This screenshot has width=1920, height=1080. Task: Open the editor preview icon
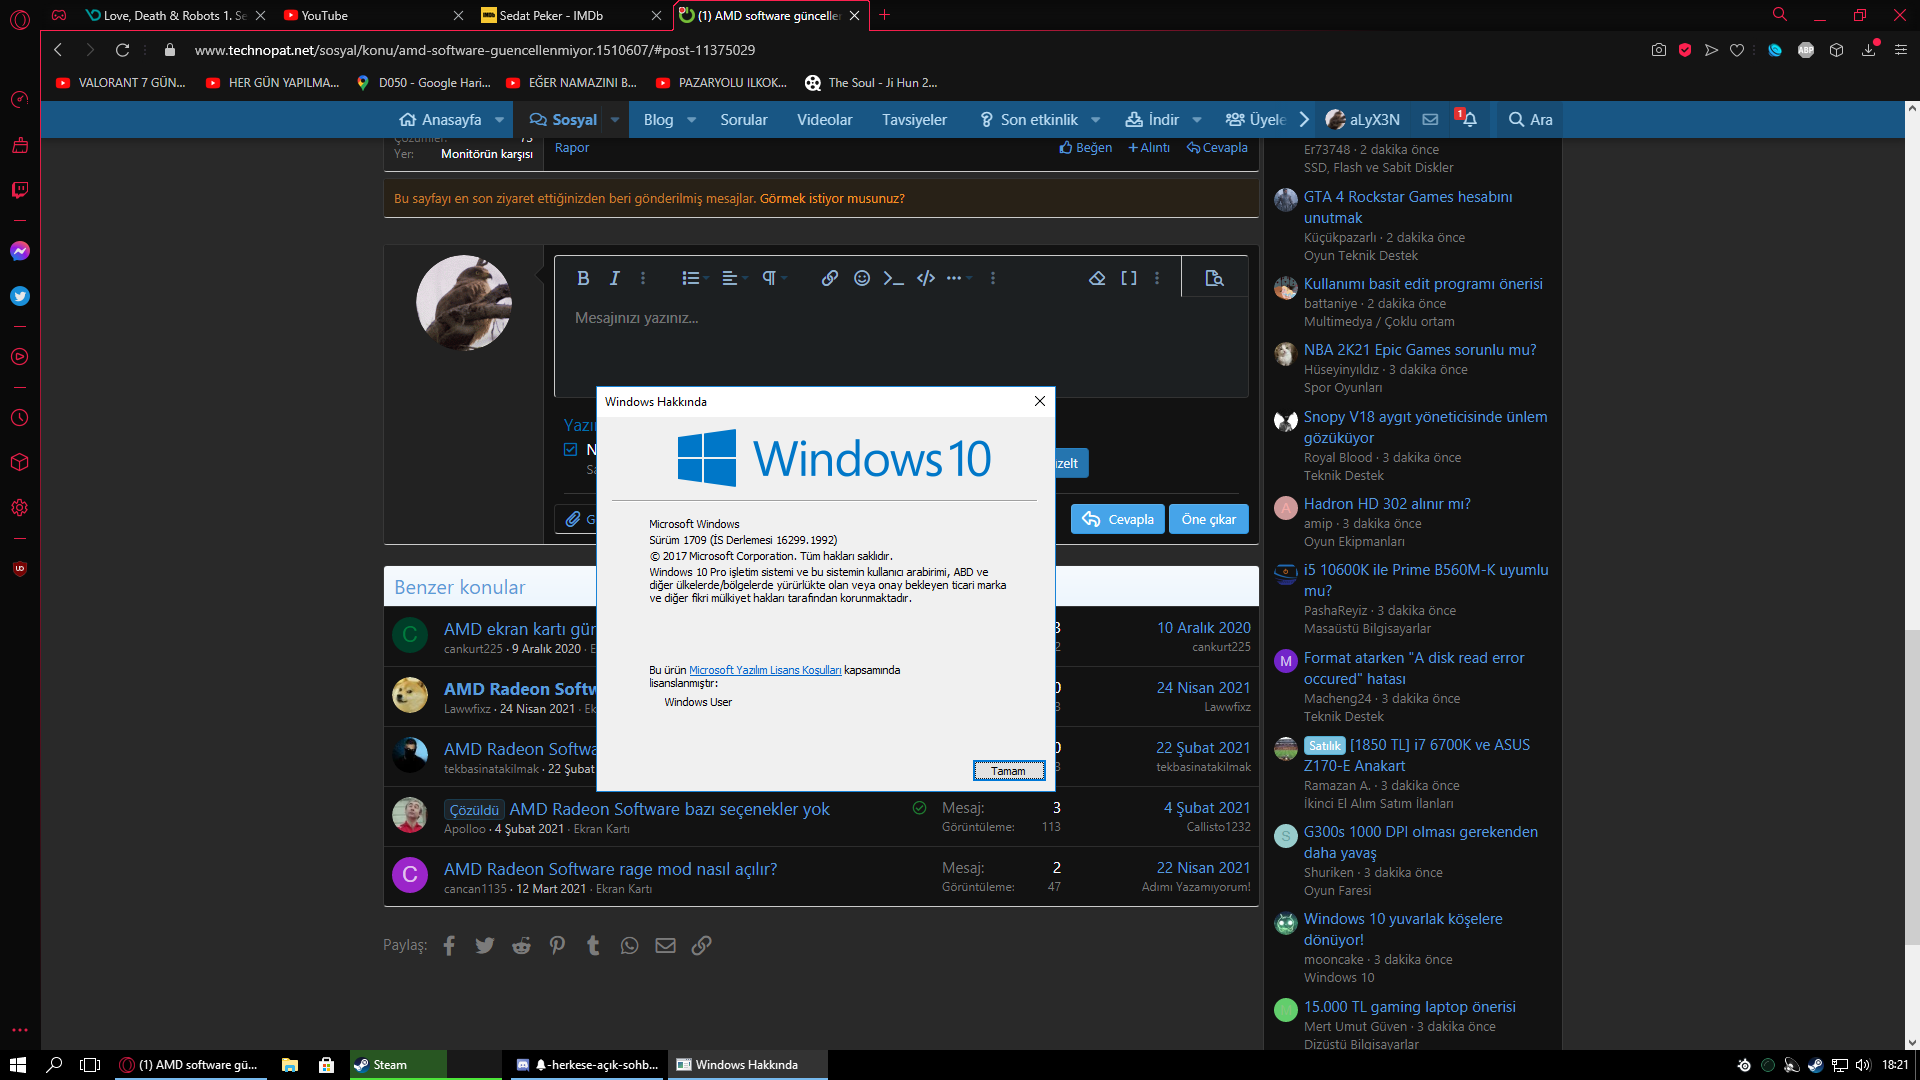1214,278
